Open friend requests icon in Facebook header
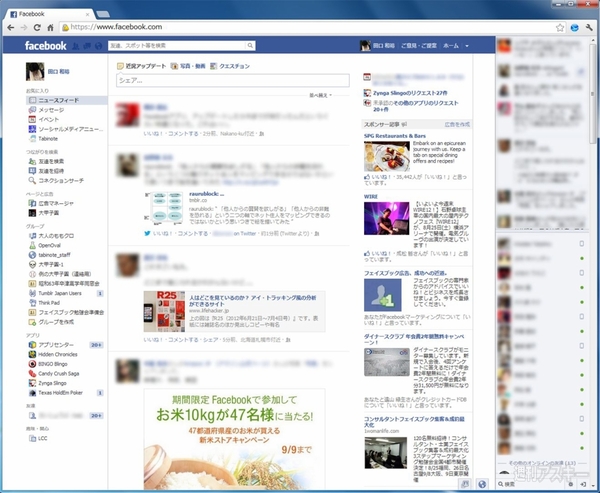Screen dimensions: 600x493 (76, 46)
